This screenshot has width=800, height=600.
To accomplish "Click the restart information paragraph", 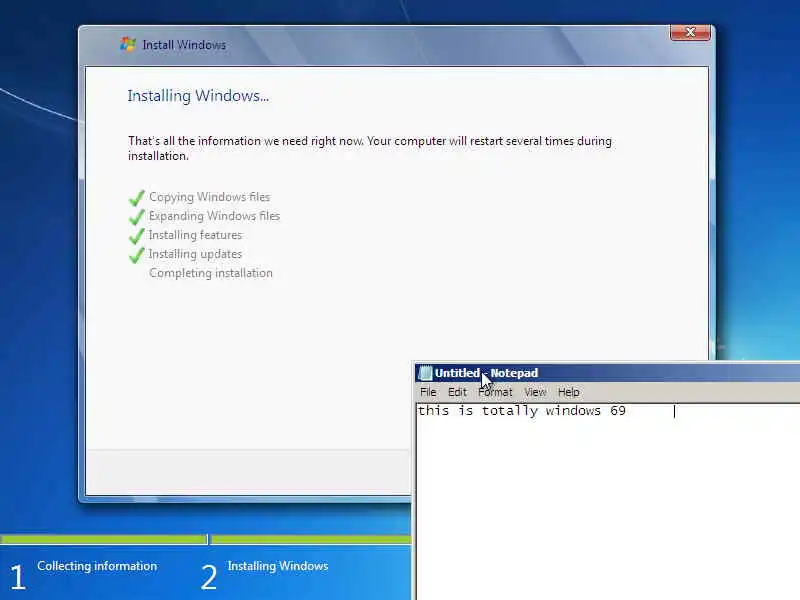I will pyautogui.click(x=370, y=148).
